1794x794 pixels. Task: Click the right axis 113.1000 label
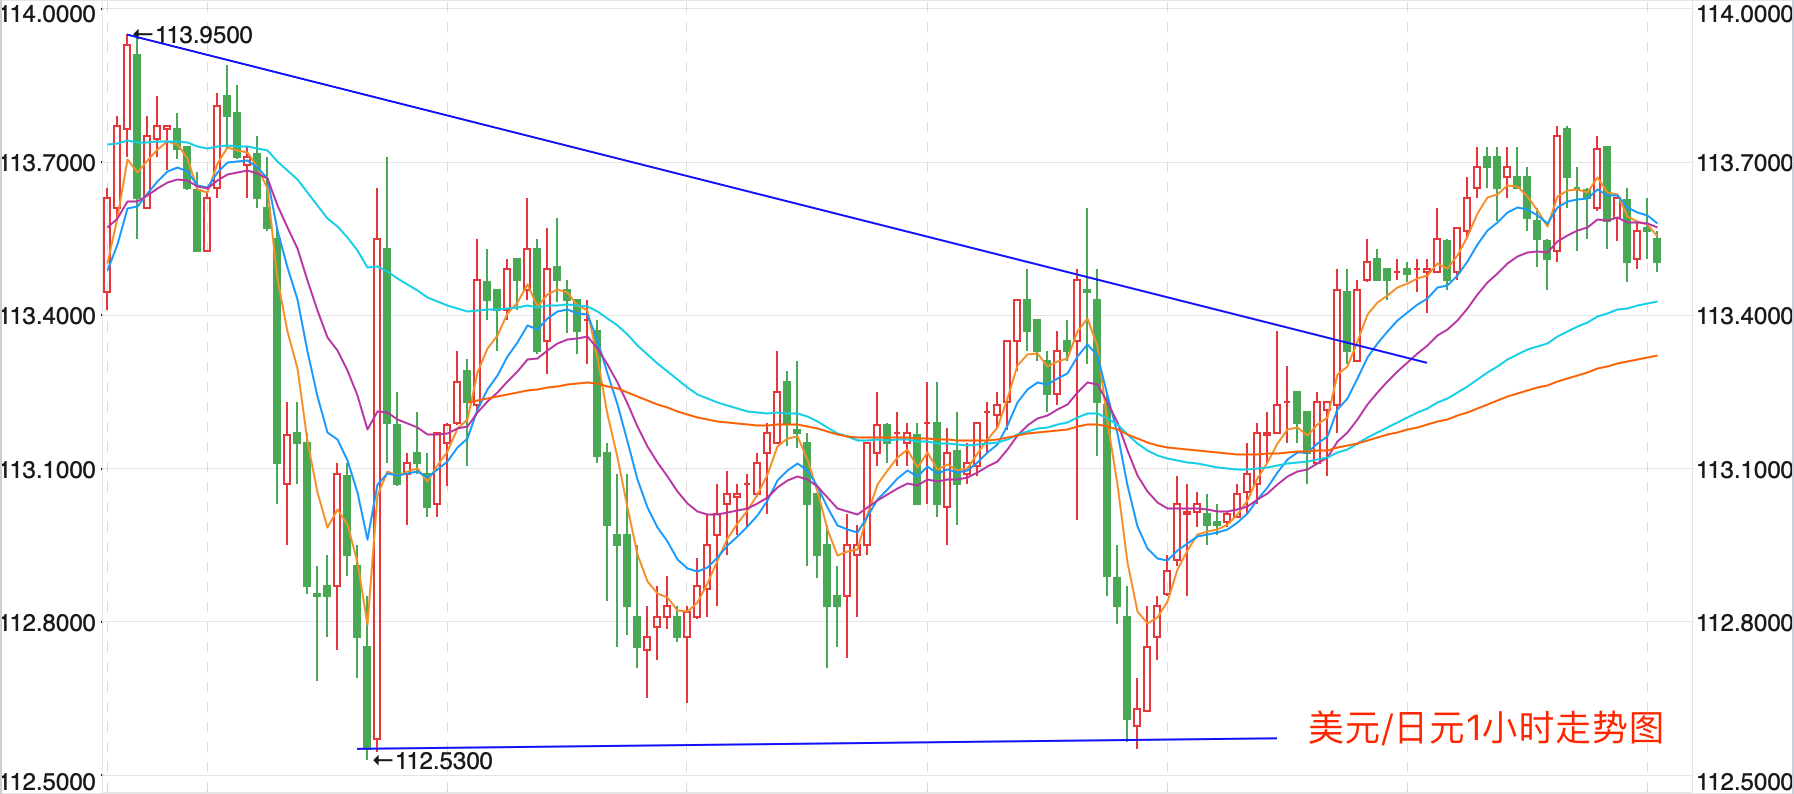(x=1745, y=470)
